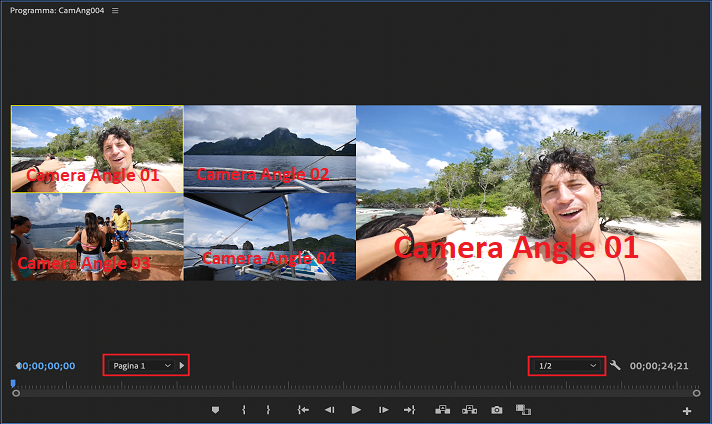Go to In point button
712x424 pixels.
click(x=303, y=410)
